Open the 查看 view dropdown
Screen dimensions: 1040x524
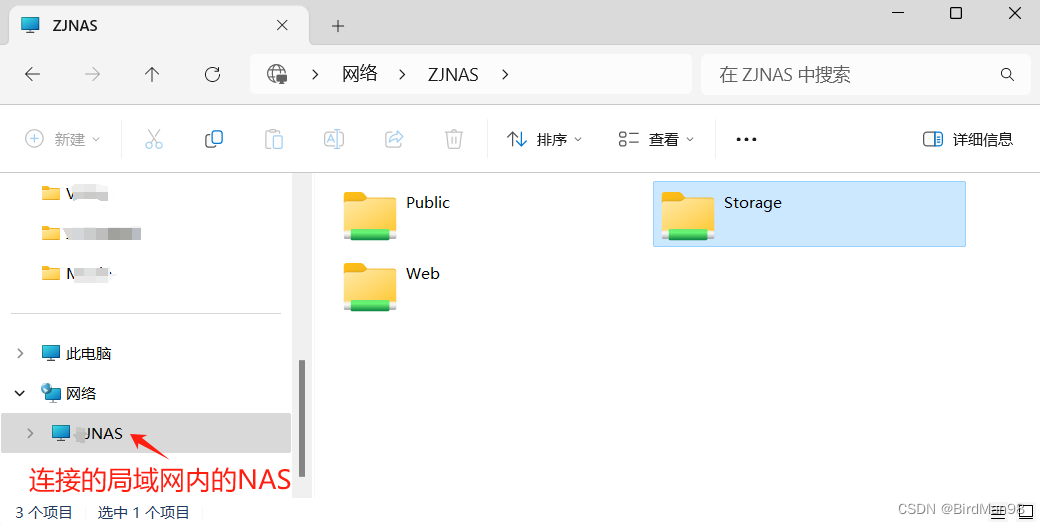tap(655, 139)
